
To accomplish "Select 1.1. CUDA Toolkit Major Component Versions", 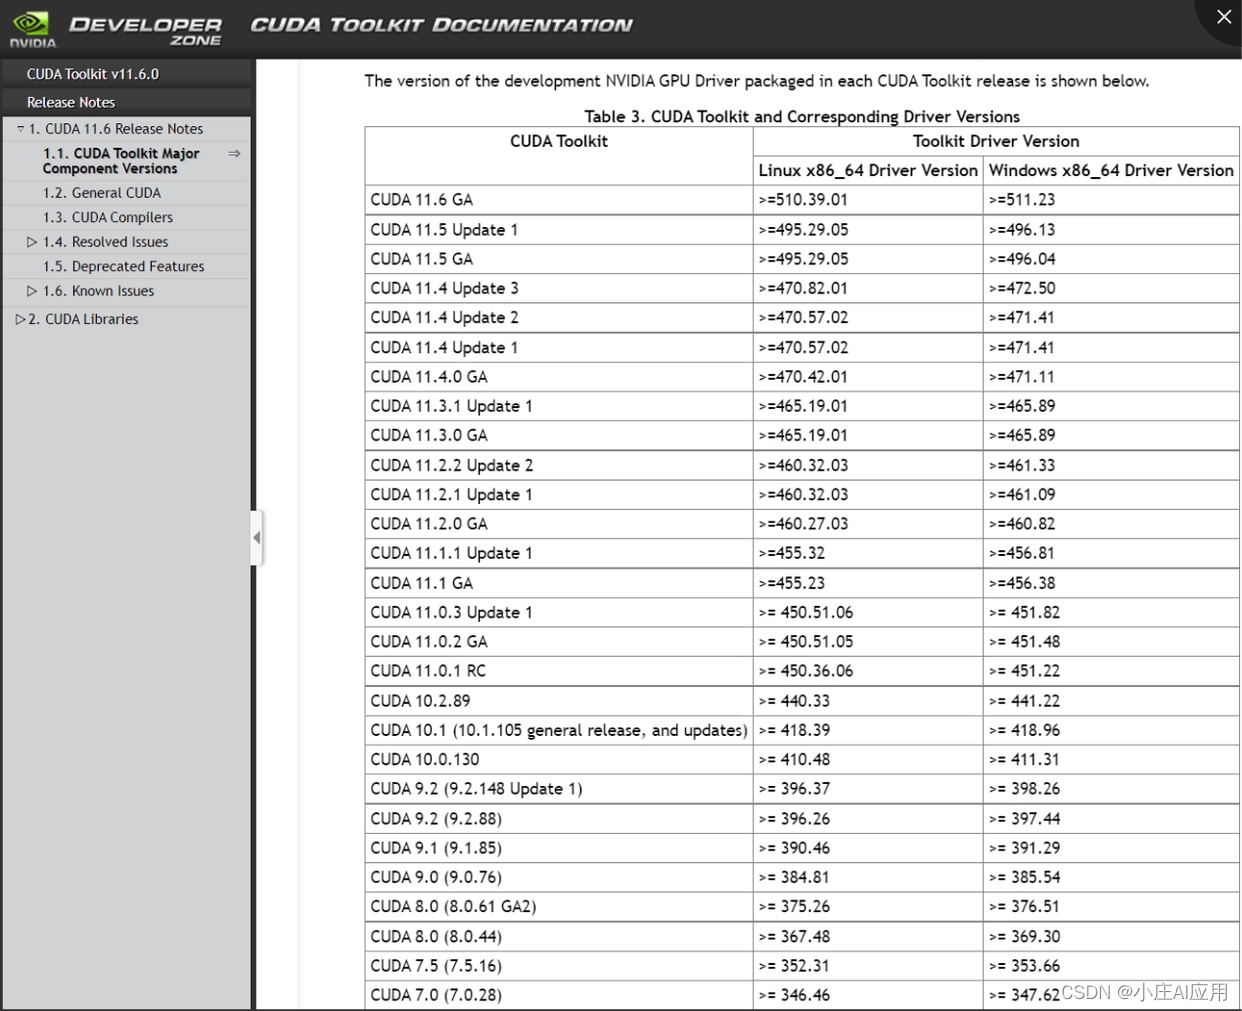I will [x=121, y=161].
